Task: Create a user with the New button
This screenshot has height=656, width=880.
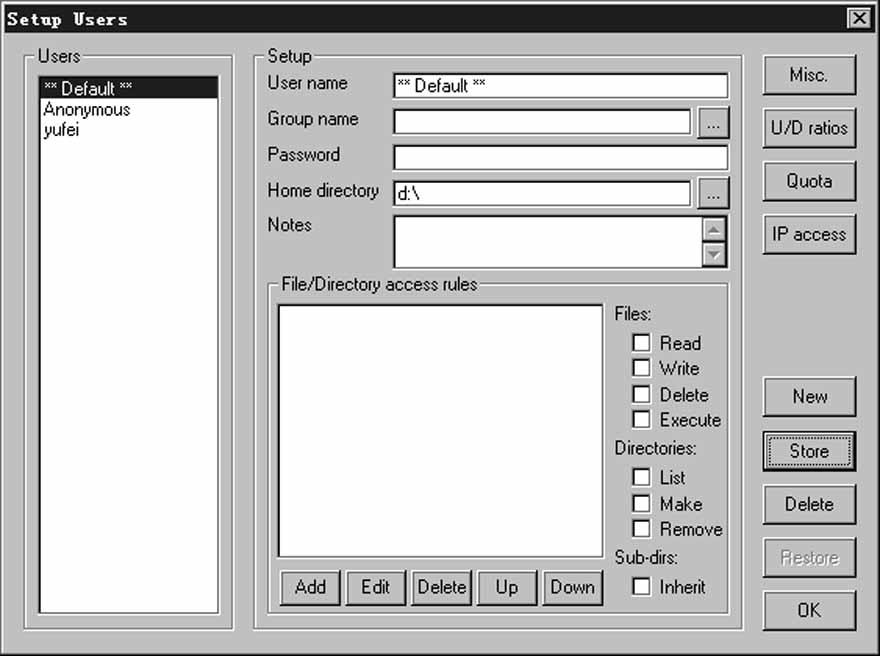Action: pos(809,397)
